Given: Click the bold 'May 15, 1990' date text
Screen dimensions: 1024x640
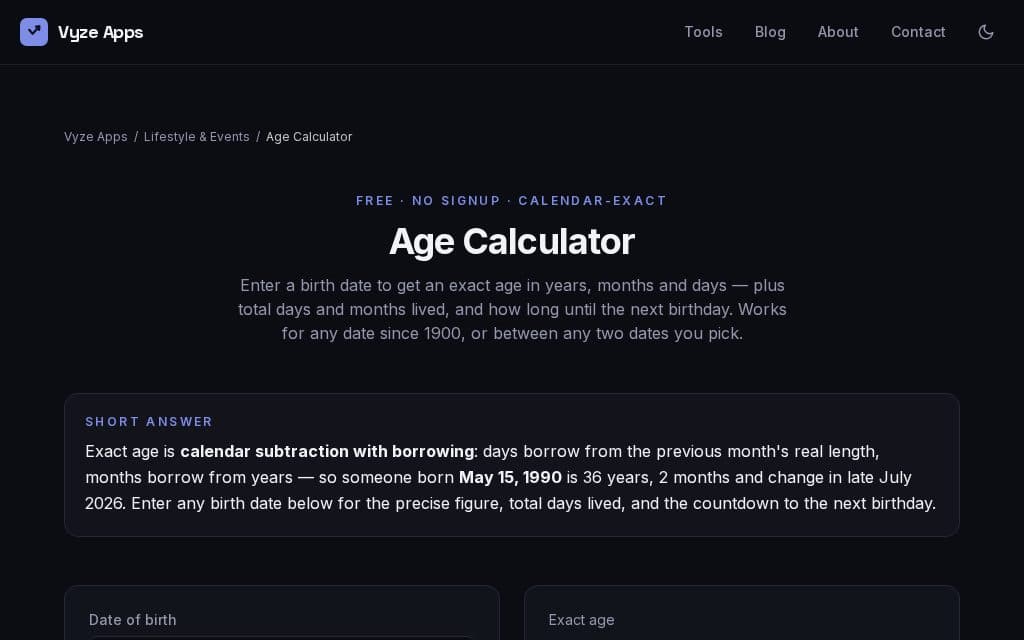Looking at the screenshot, I should (x=510, y=477).
